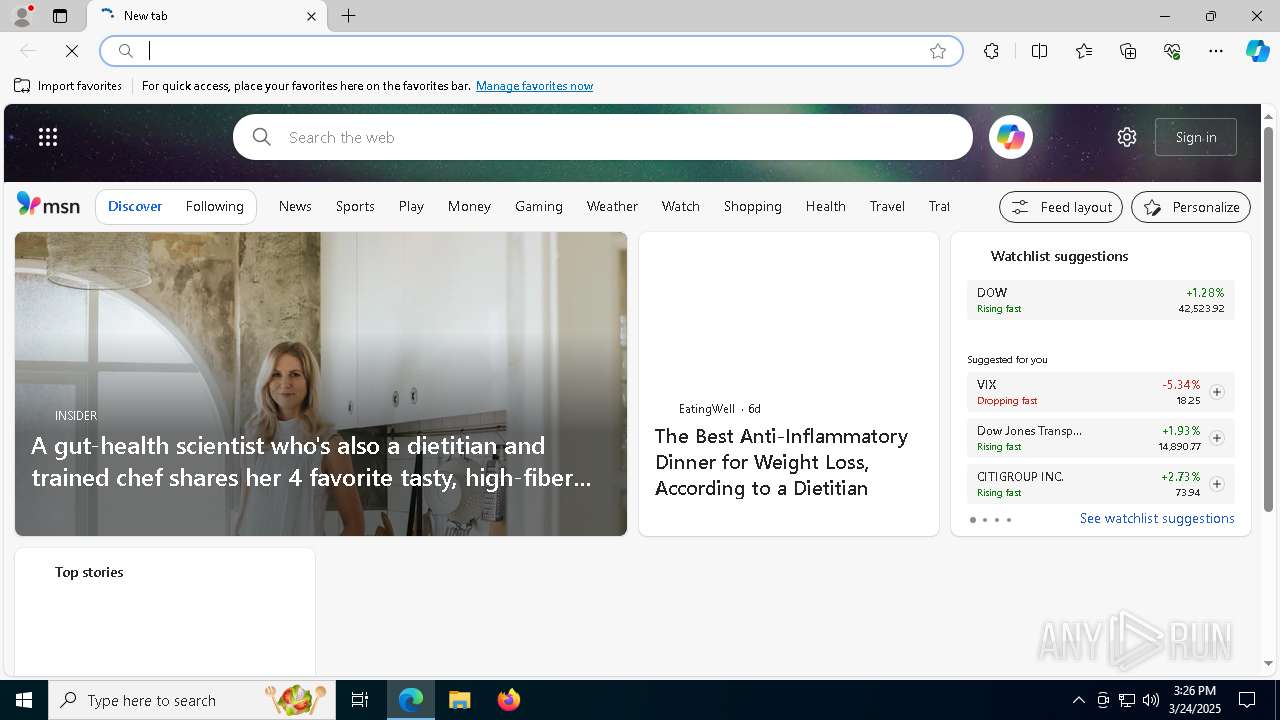Select the second watchlist pagination dot
The image size is (1280, 720).
coord(985,520)
